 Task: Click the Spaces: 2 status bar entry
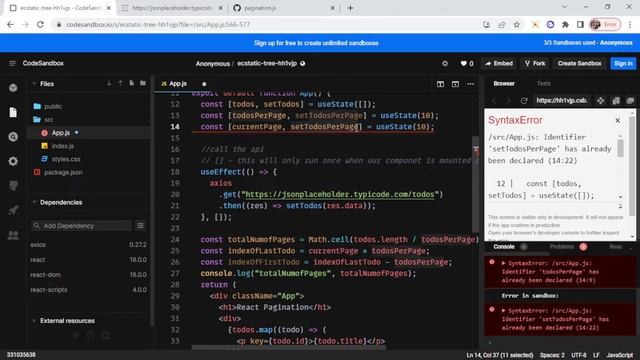point(552,355)
